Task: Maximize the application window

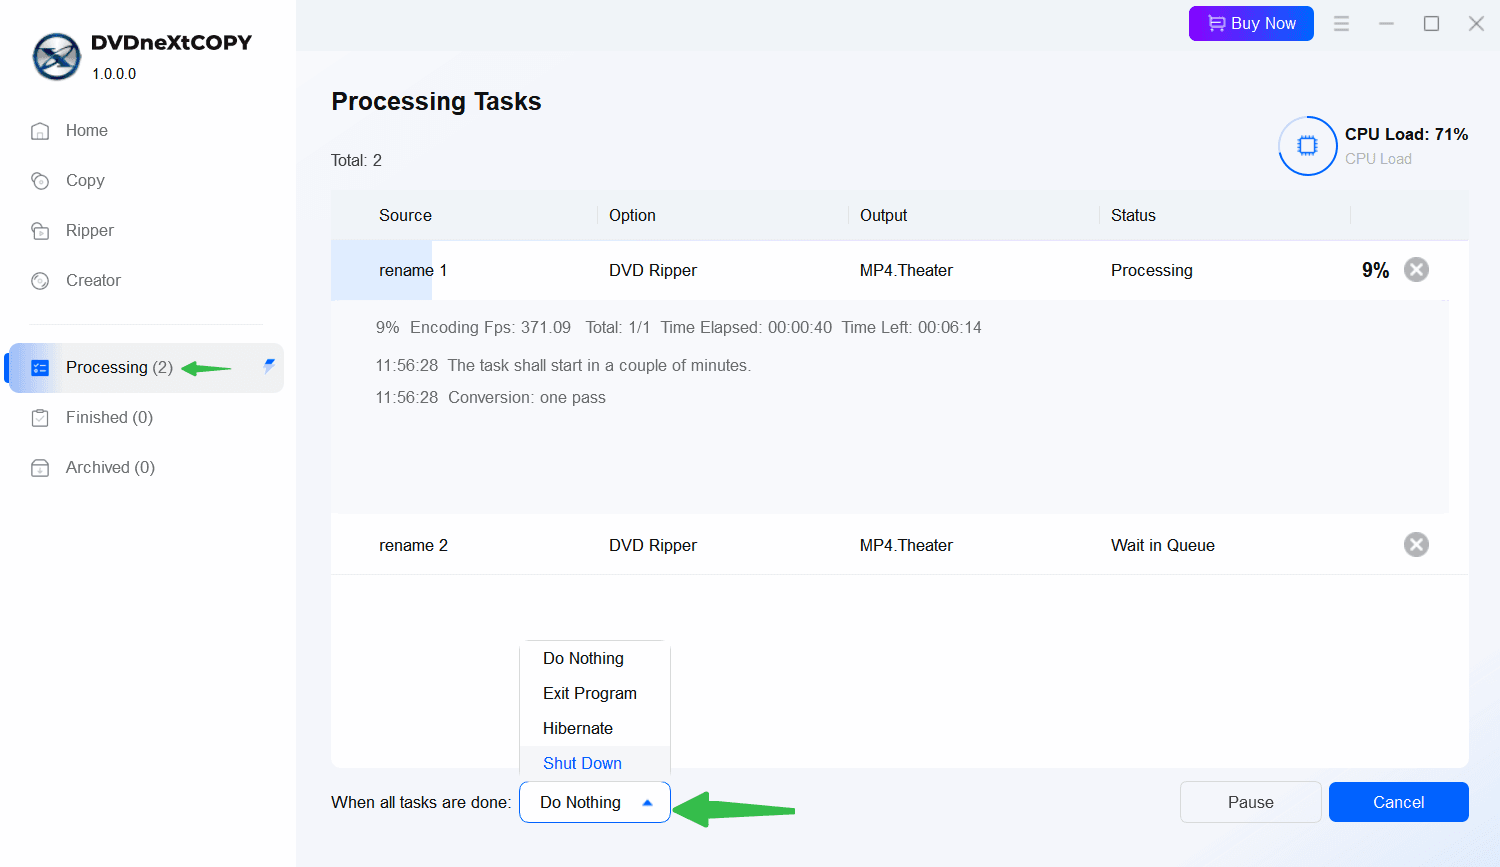Action: [1431, 23]
